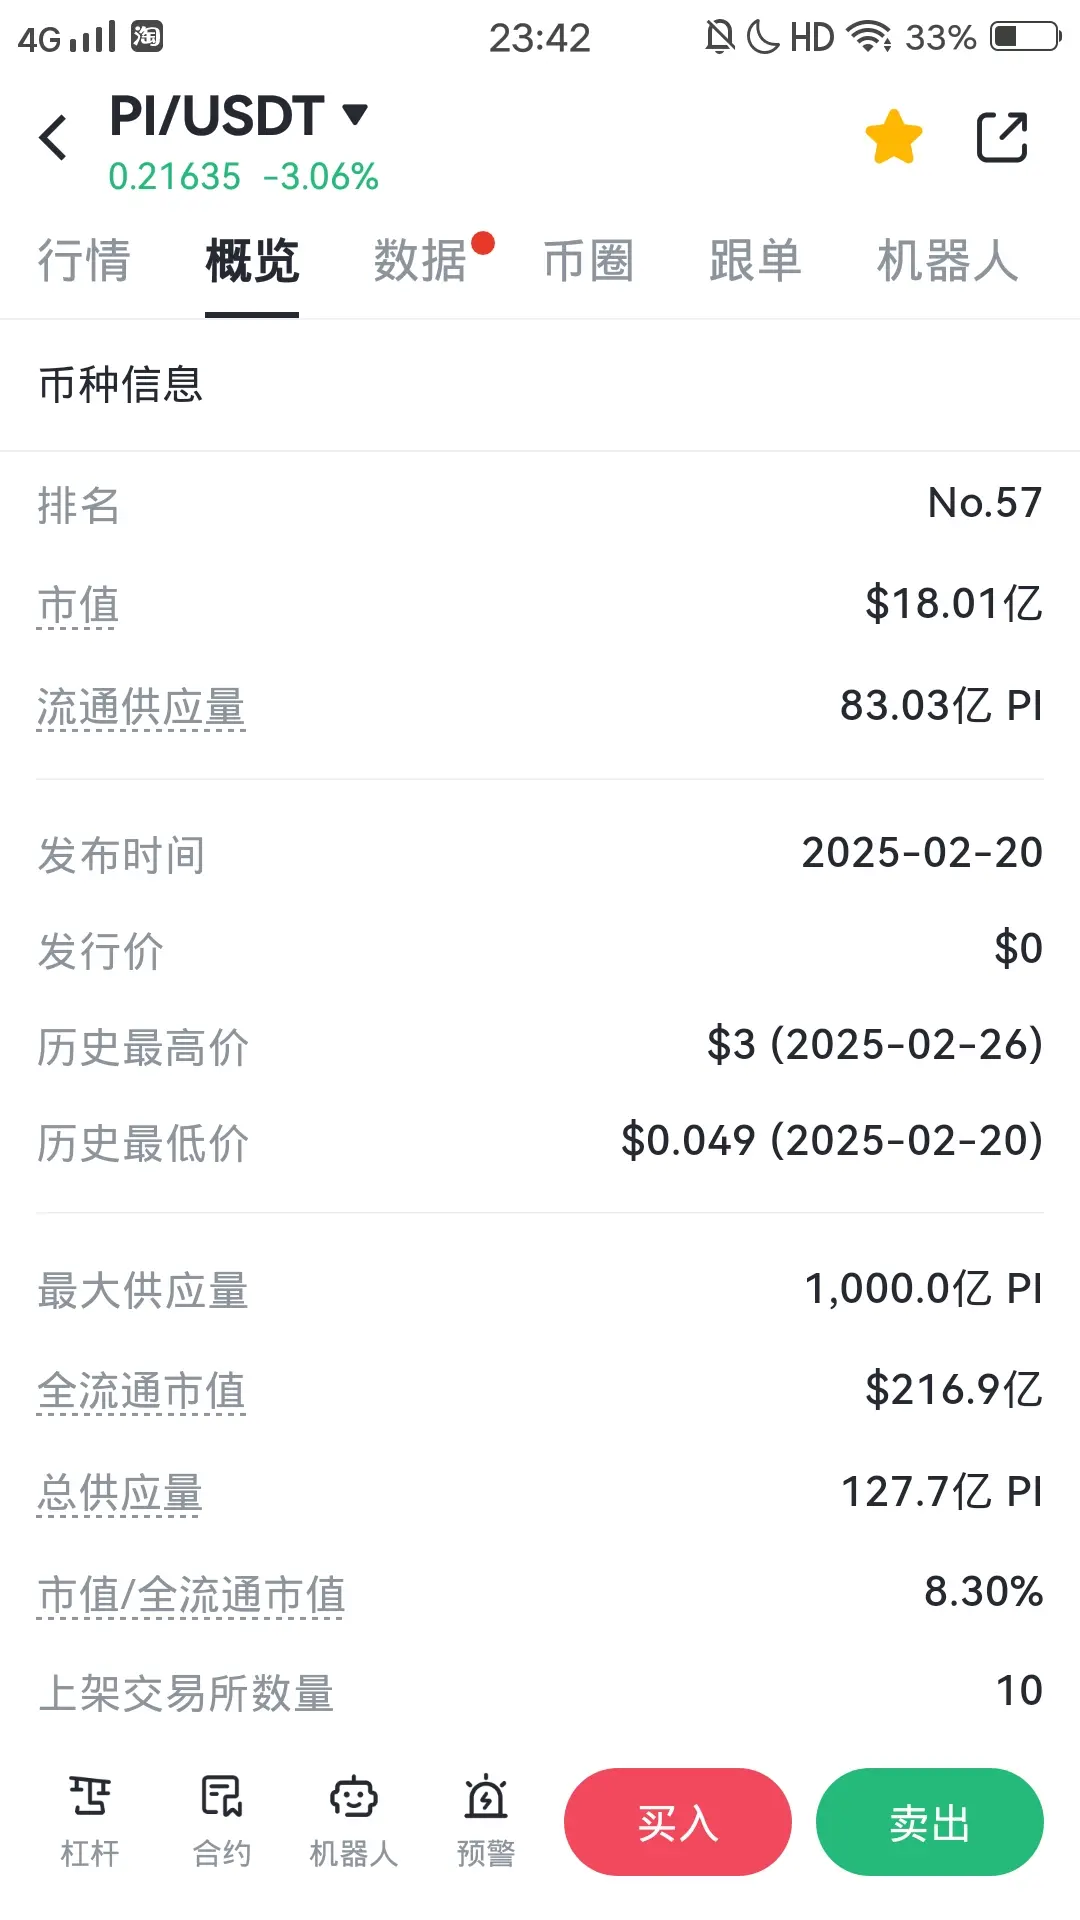Tap the 流通供应量 underlined label

pyautogui.click(x=141, y=707)
